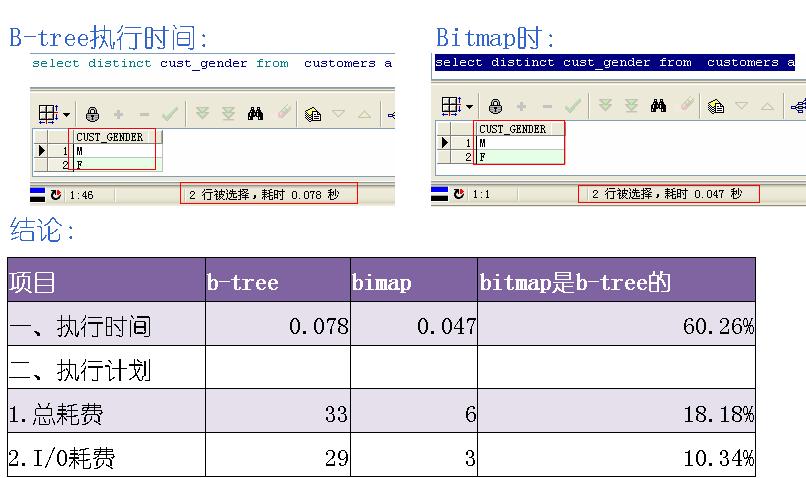Click down triangle icon in Bitmap toolbar
The width and height of the screenshot is (806, 478).
[741, 105]
